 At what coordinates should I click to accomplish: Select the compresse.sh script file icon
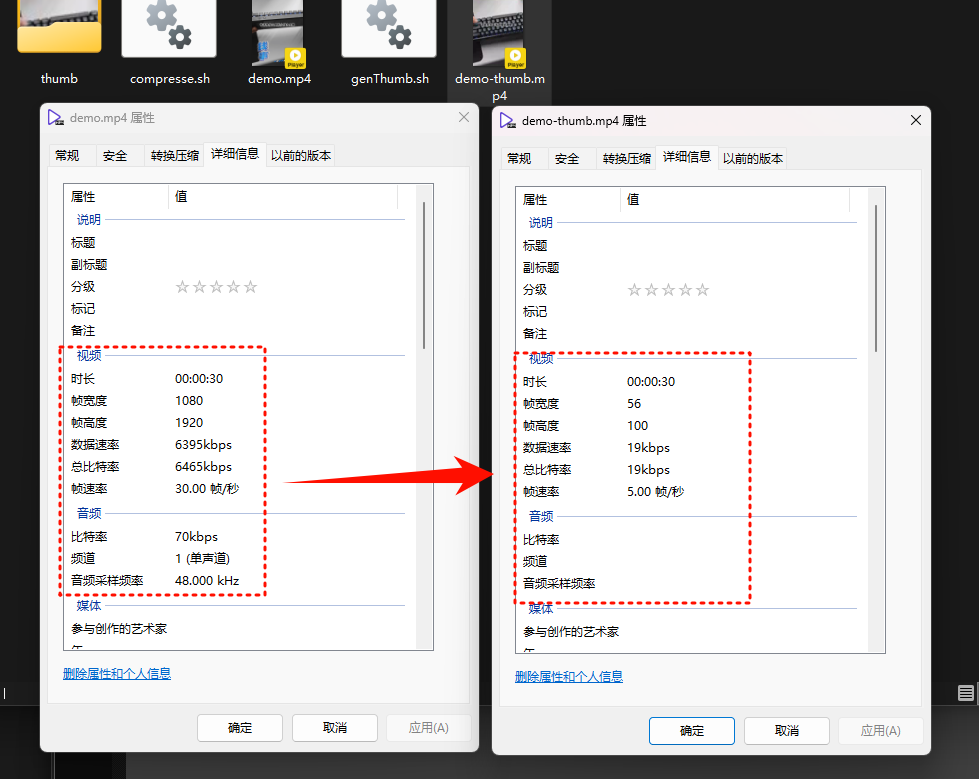(x=169, y=29)
